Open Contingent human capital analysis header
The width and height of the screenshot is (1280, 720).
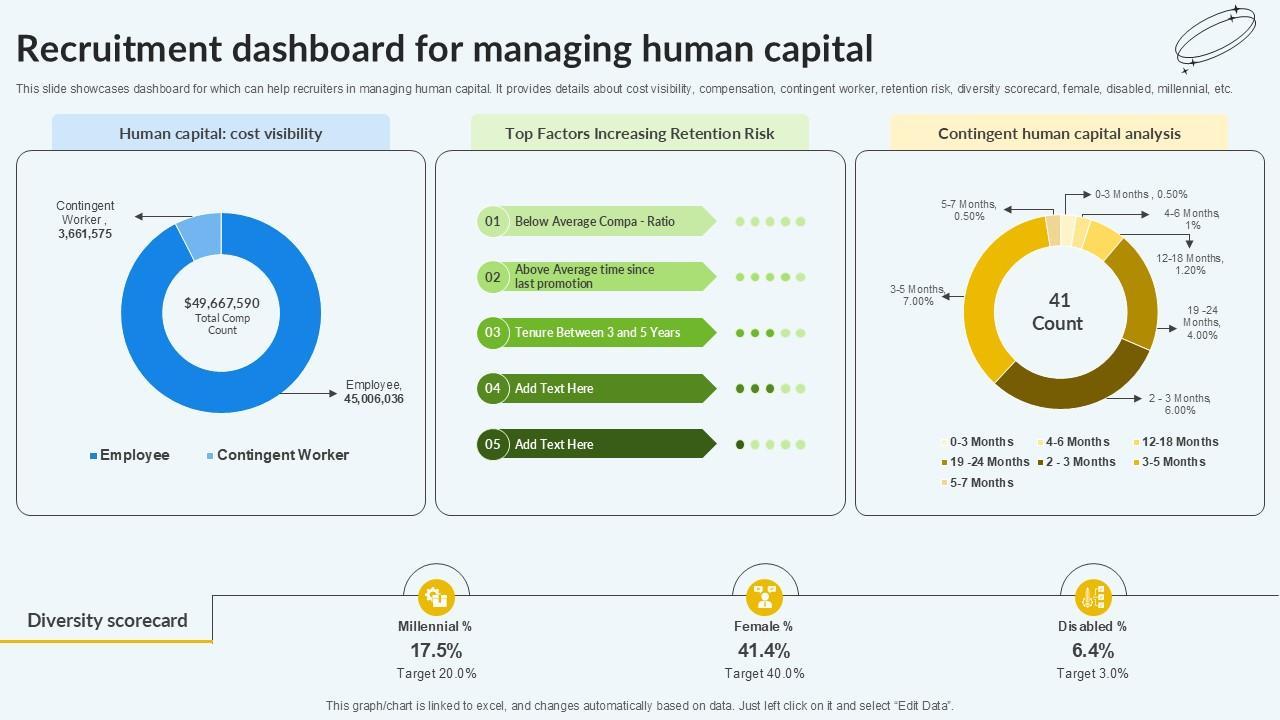1059,133
